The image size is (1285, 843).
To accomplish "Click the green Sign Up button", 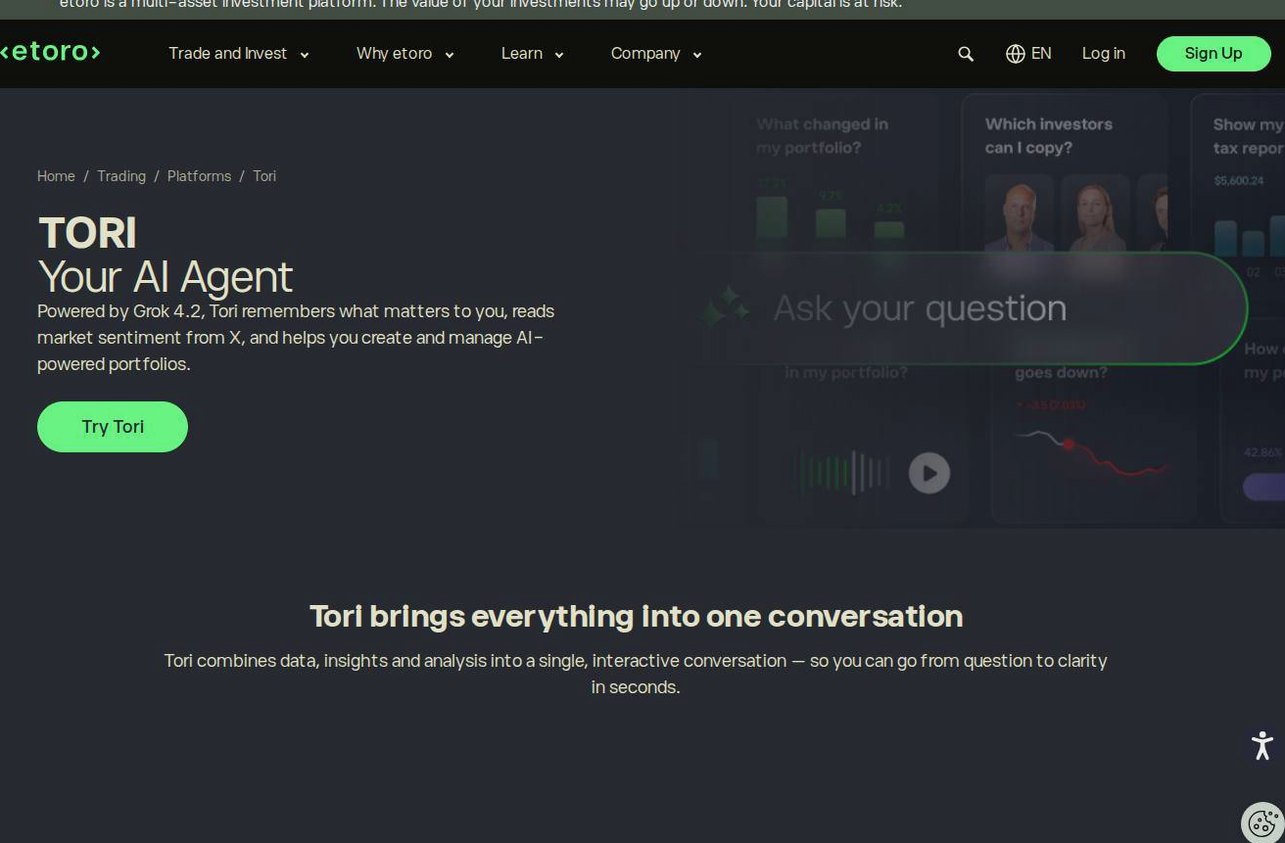I will click(x=1213, y=54).
